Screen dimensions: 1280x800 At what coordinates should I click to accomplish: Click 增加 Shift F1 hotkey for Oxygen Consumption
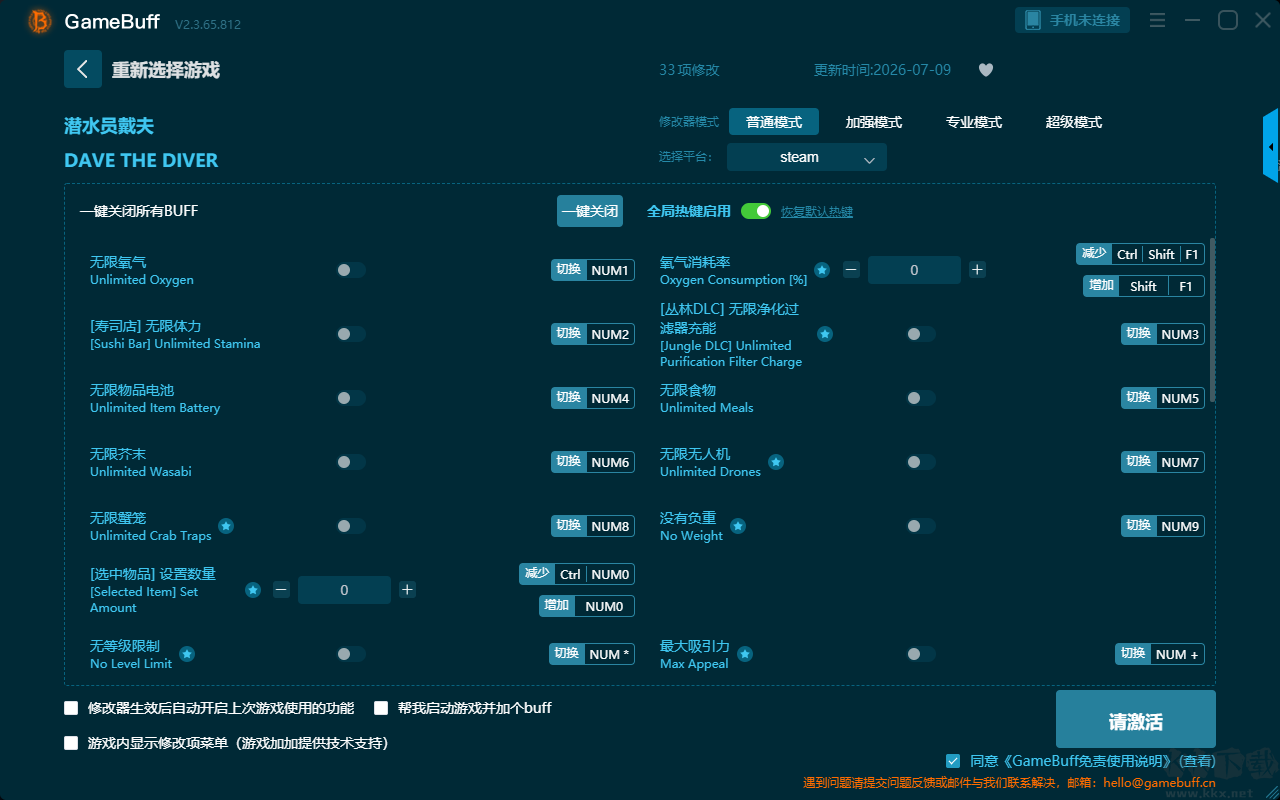coord(1144,286)
